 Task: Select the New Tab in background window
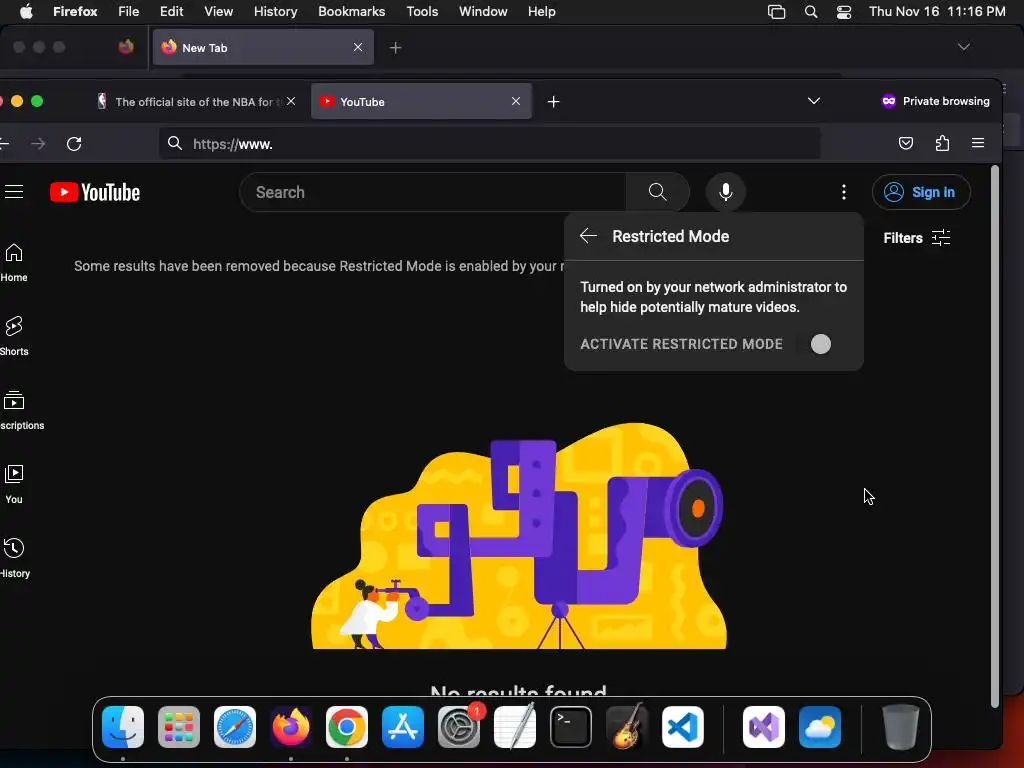(x=263, y=47)
